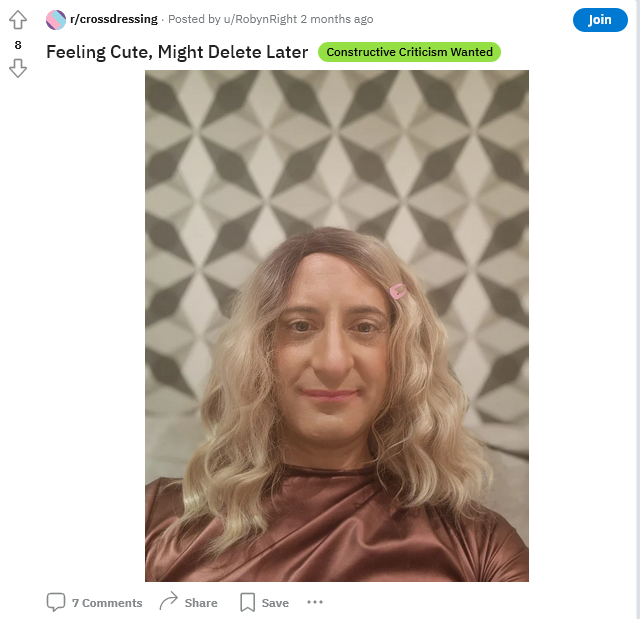This screenshot has height=619, width=640.
Task: Select the Save text label
Action: pos(275,603)
